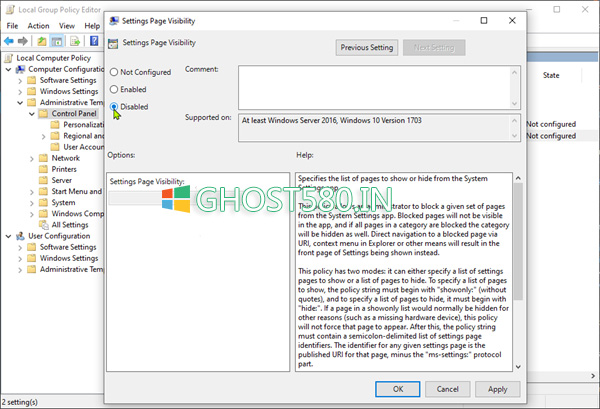The image size is (600, 409).
Task: Click the Help text scrollbar thumb
Action: click(x=518, y=241)
